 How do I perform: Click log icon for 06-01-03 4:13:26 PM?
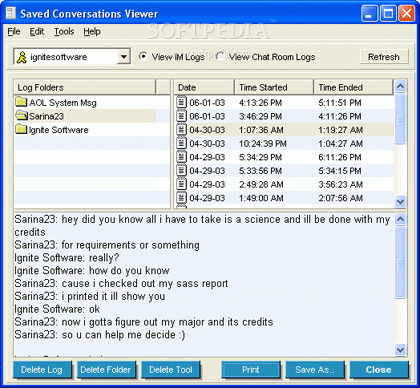tap(181, 102)
